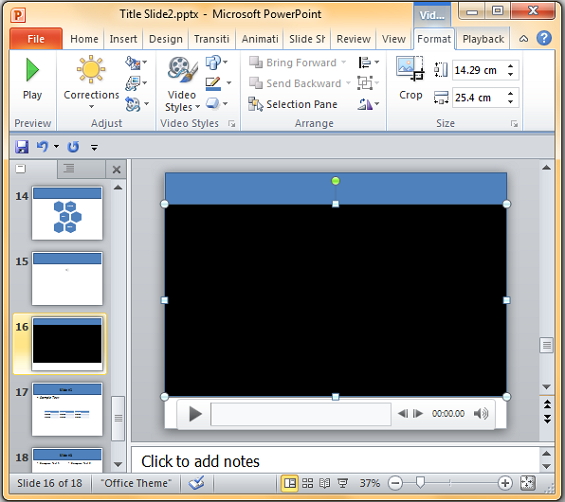Open the Group objects menu

click(368, 83)
